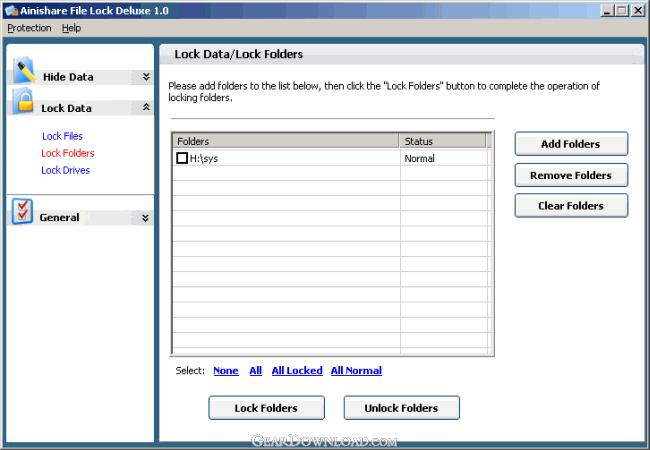Image resolution: width=650 pixels, height=450 pixels.
Task: Select None link
Action: coord(226,370)
